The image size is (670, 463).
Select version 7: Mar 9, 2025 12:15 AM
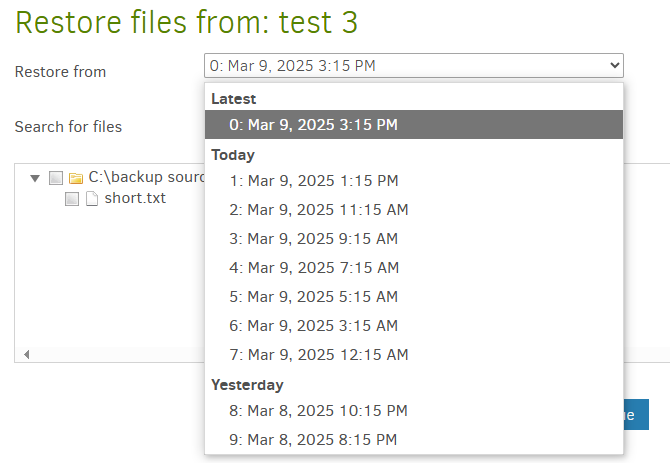(414, 355)
